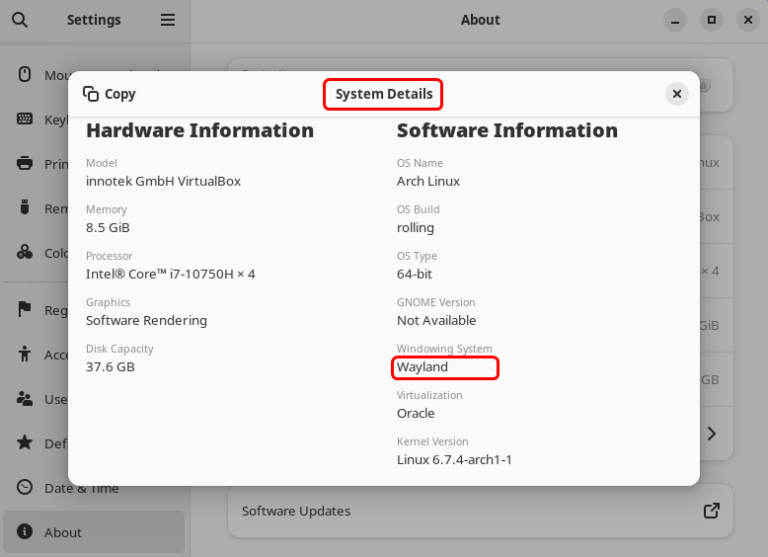Click the search icon in Settings header
This screenshot has height=557, width=768.
point(20,20)
